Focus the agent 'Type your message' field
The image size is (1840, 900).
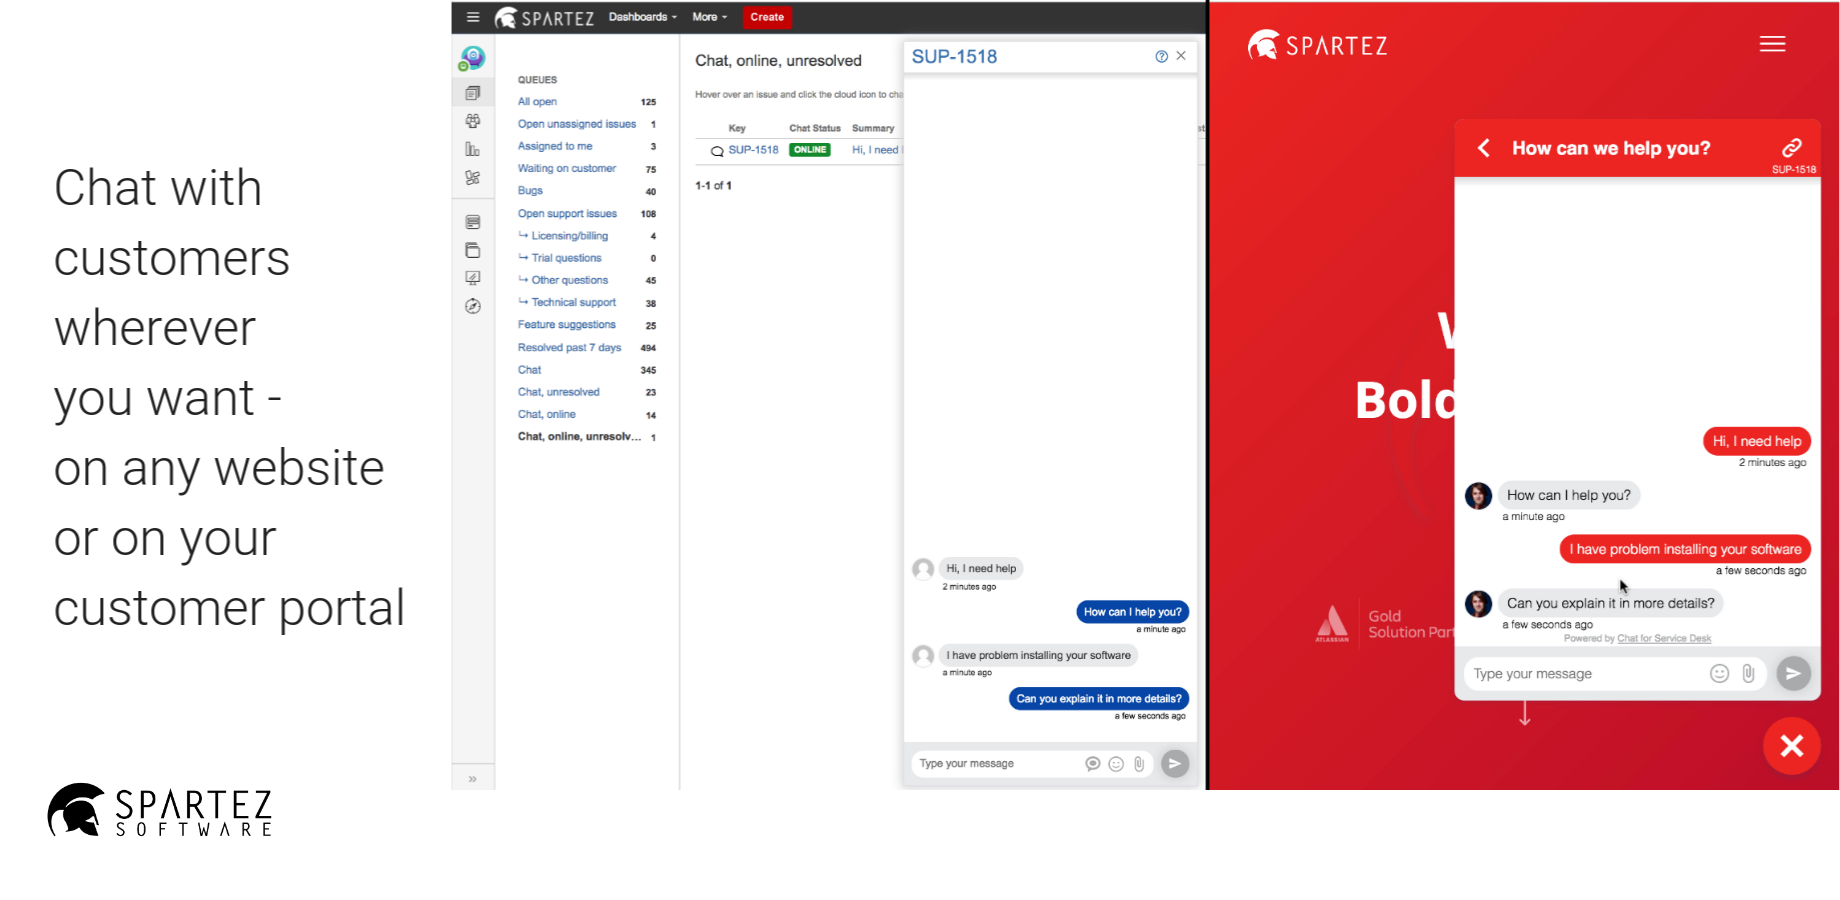tap(995, 764)
